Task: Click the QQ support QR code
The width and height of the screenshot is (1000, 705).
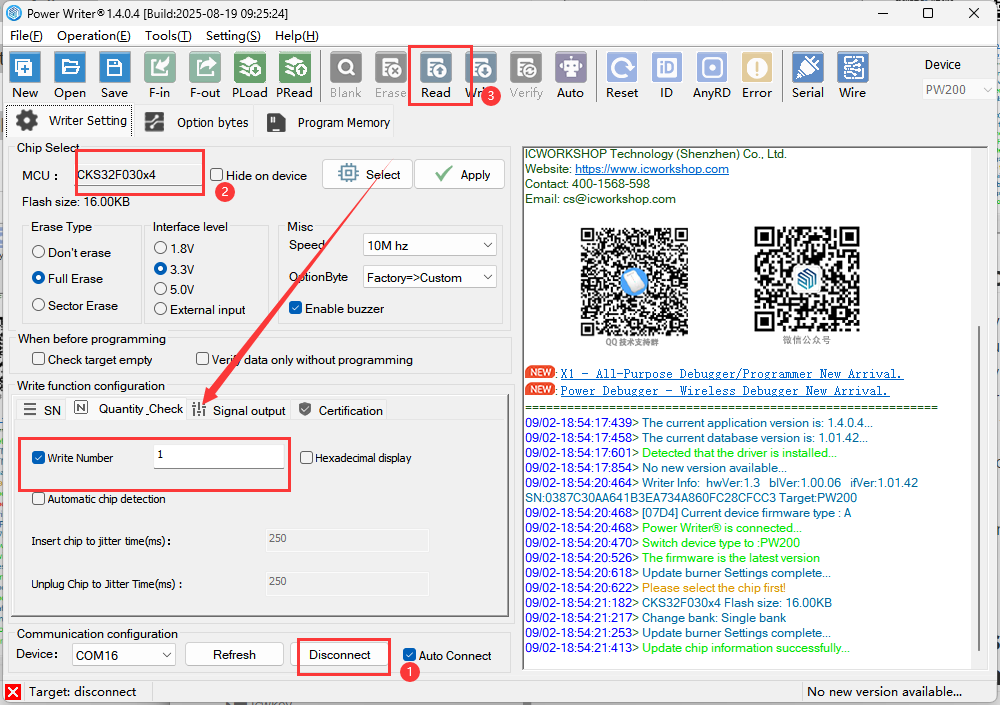Action: point(634,281)
